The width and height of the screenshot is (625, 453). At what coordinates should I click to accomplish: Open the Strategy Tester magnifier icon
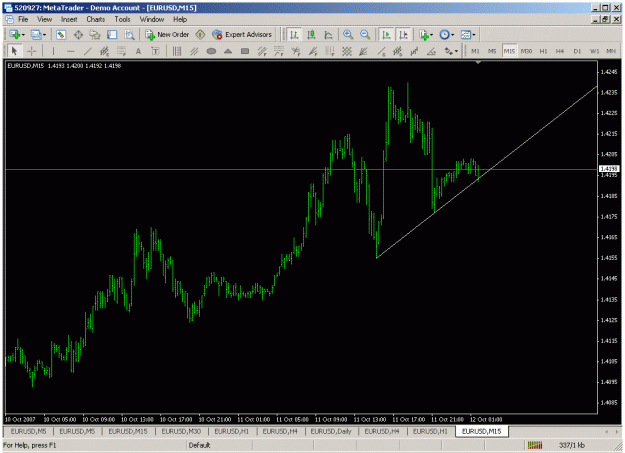click(x=129, y=35)
